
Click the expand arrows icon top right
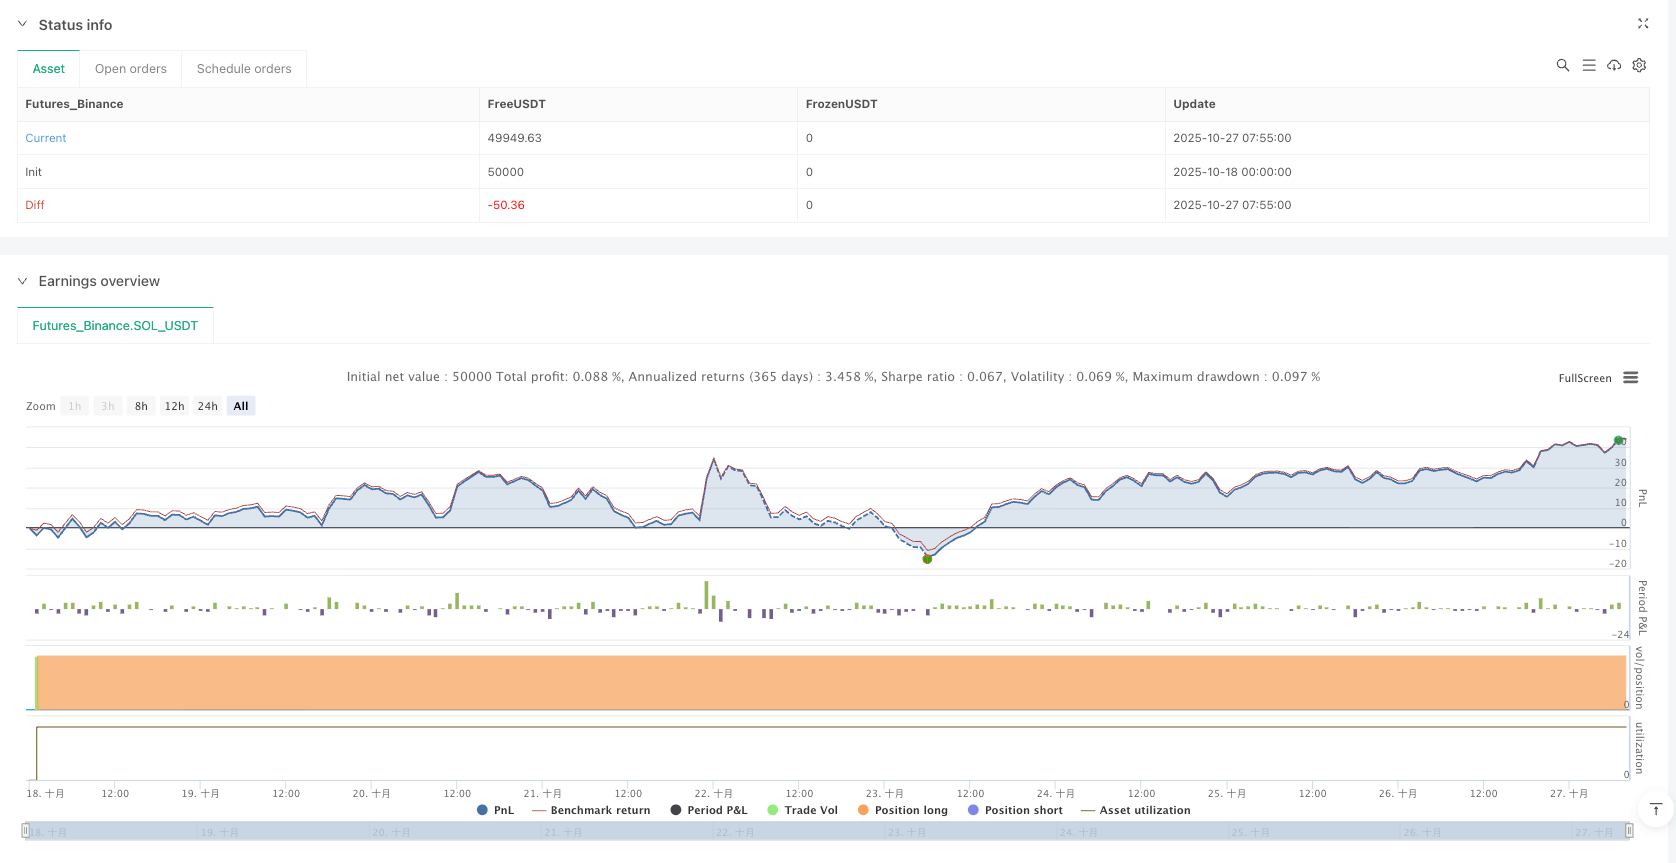click(1642, 23)
